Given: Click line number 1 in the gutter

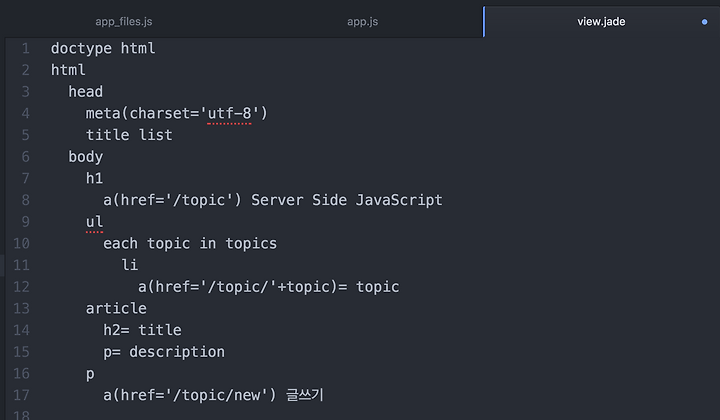Looking at the screenshot, I should (x=26, y=48).
